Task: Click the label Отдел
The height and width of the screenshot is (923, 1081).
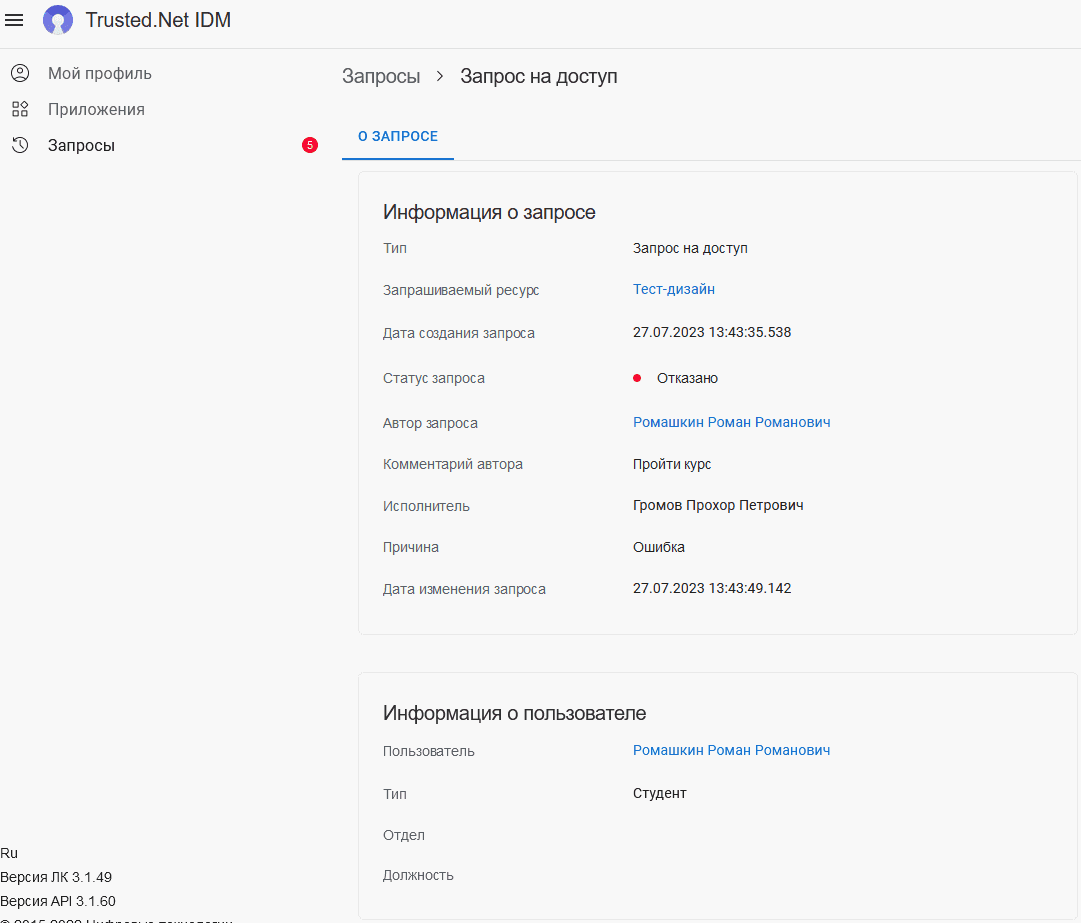Action: click(x=403, y=835)
